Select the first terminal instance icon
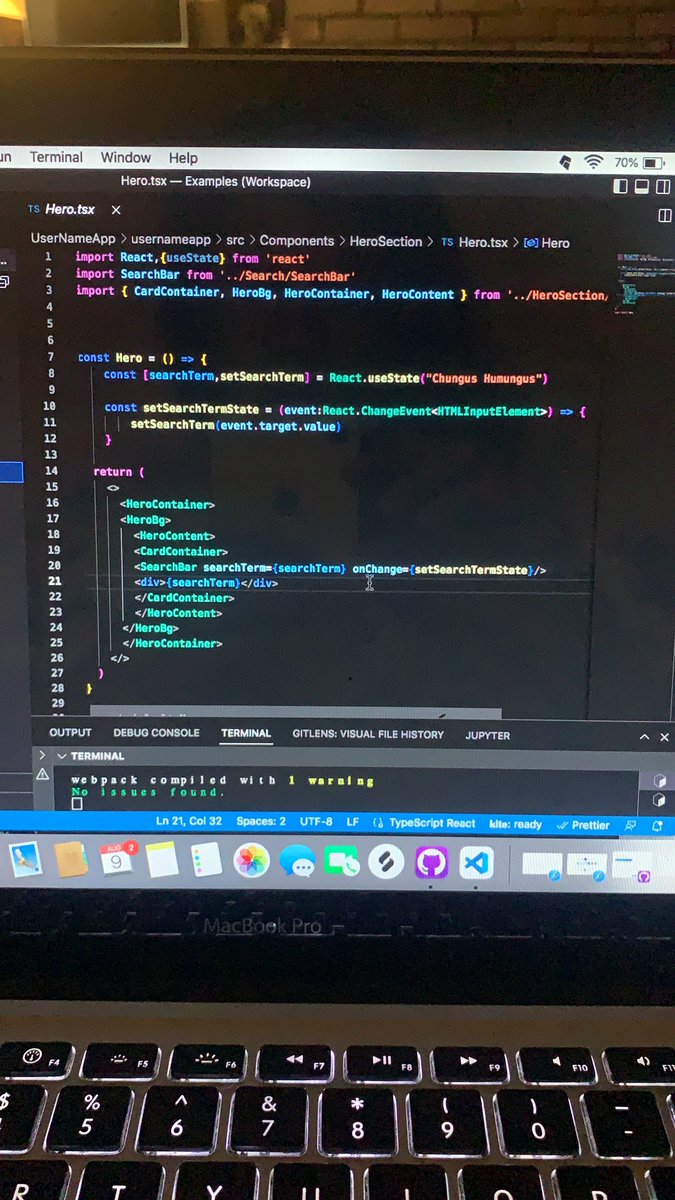Screen dimensions: 675x1200 (x=659, y=780)
